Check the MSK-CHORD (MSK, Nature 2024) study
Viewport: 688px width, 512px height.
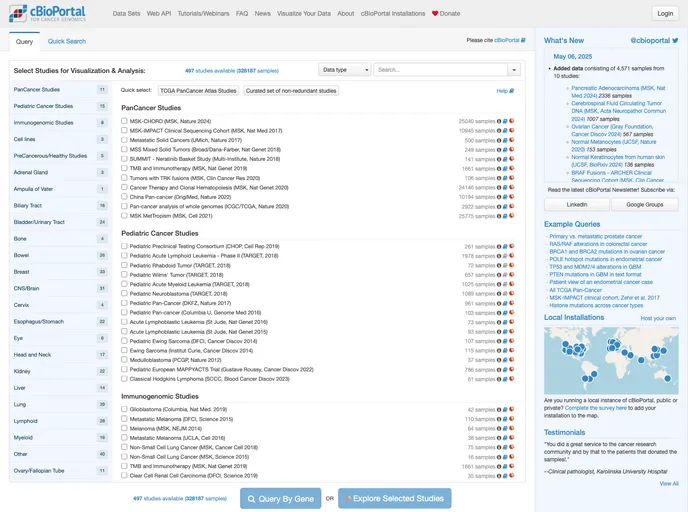coord(124,121)
